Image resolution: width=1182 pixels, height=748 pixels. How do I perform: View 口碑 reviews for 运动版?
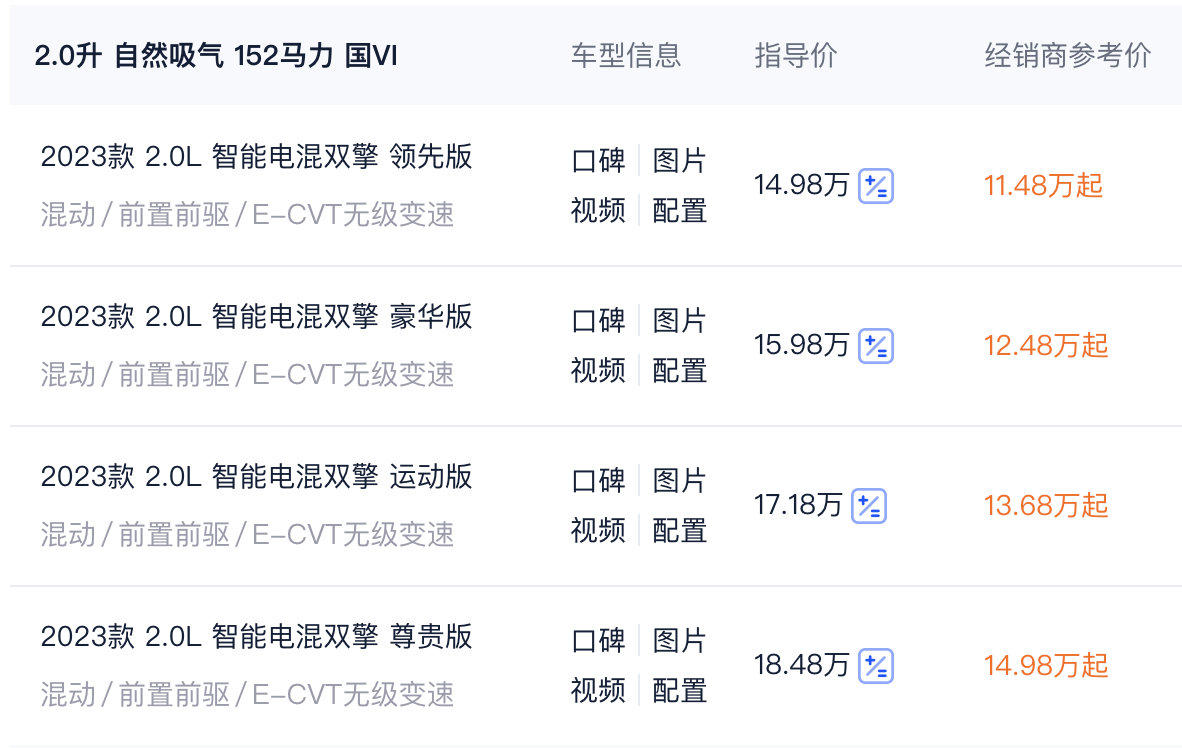click(598, 481)
